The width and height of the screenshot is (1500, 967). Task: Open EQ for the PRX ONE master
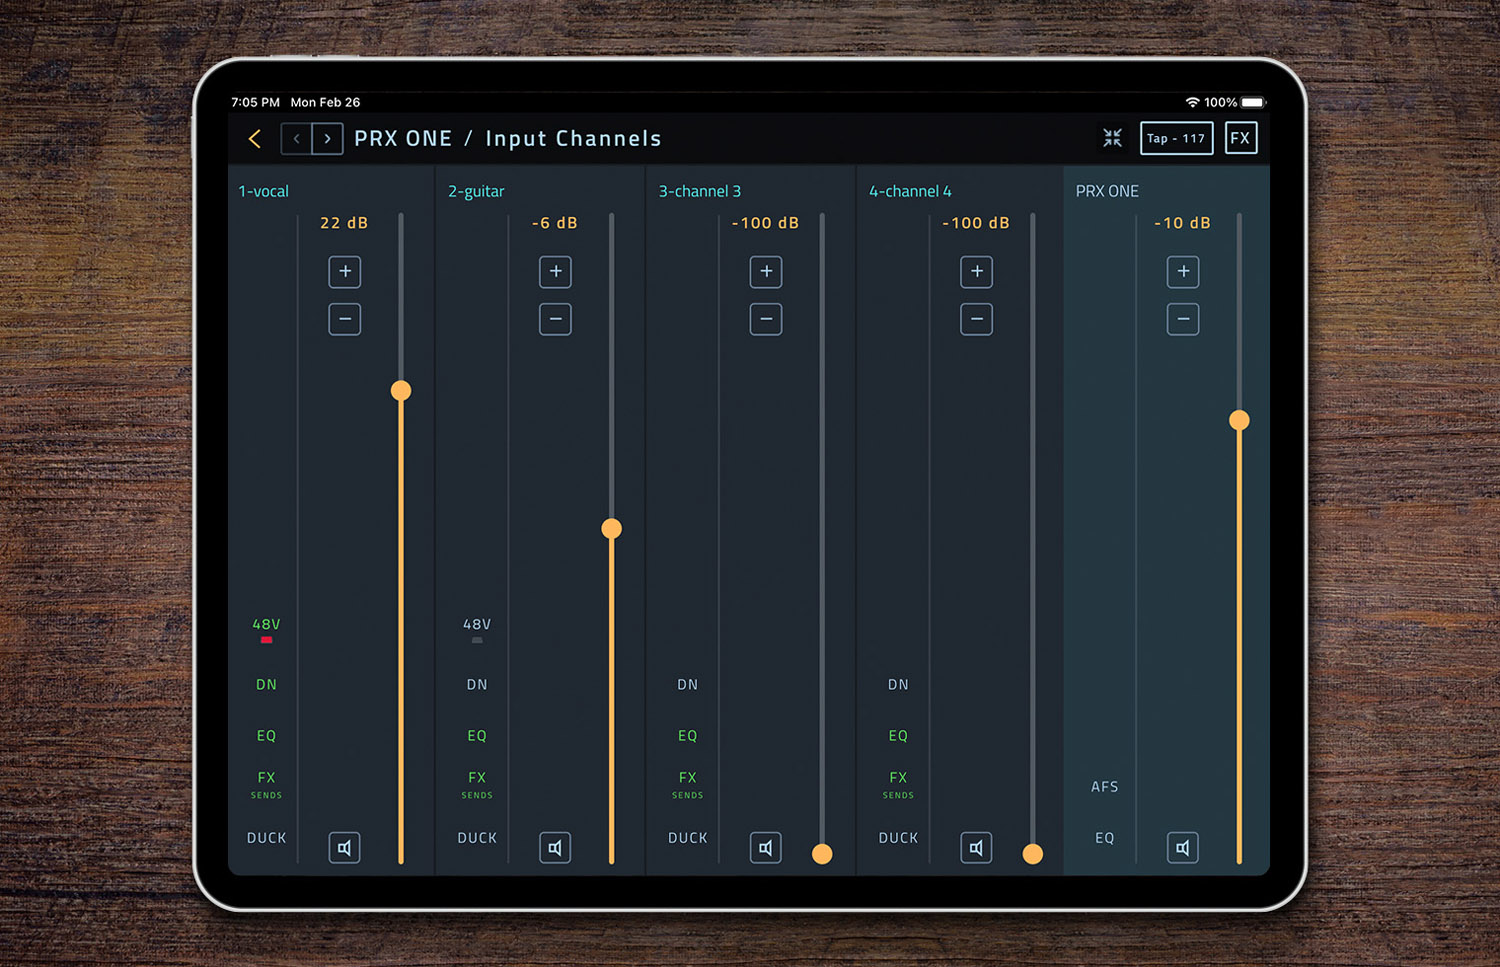[x=1105, y=838]
